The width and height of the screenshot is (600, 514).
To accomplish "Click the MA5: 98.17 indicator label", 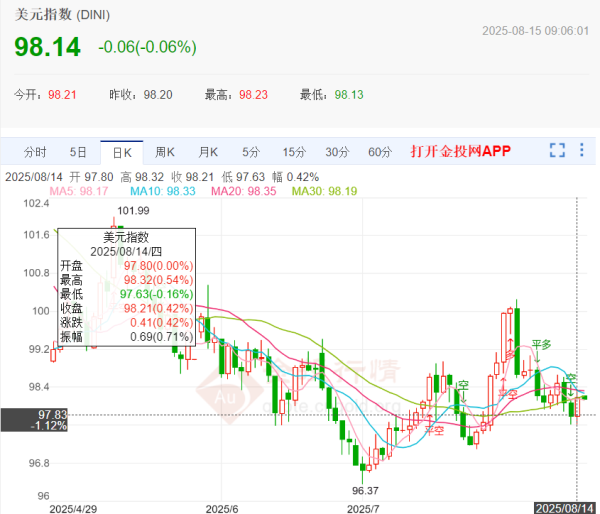I will 79,191.
